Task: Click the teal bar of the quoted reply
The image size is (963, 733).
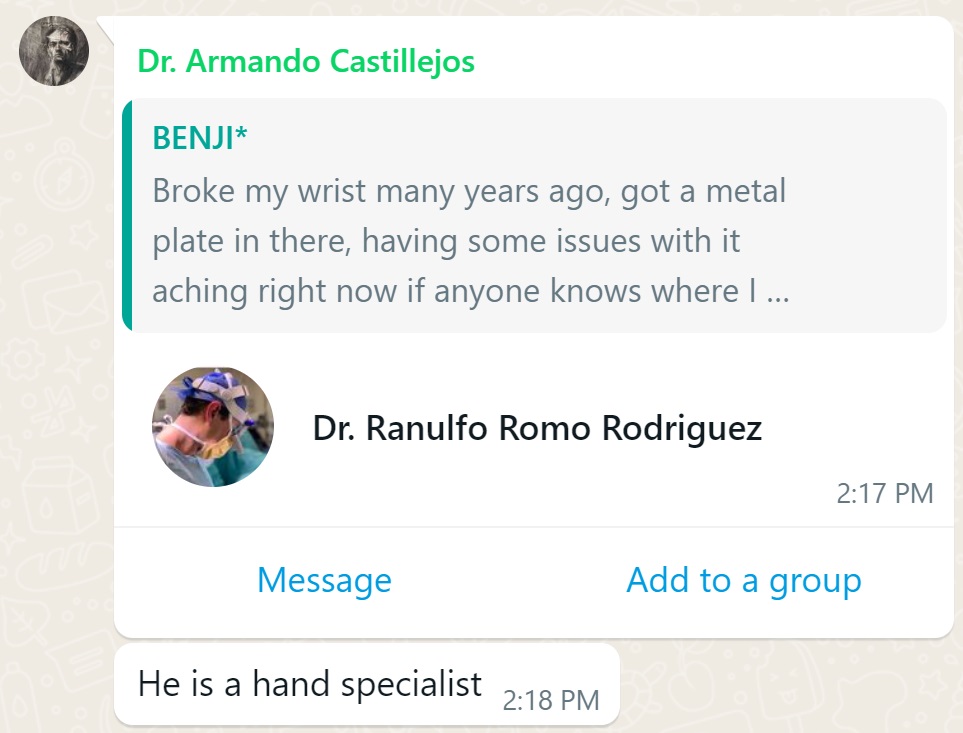Action: [x=127, y=215]
